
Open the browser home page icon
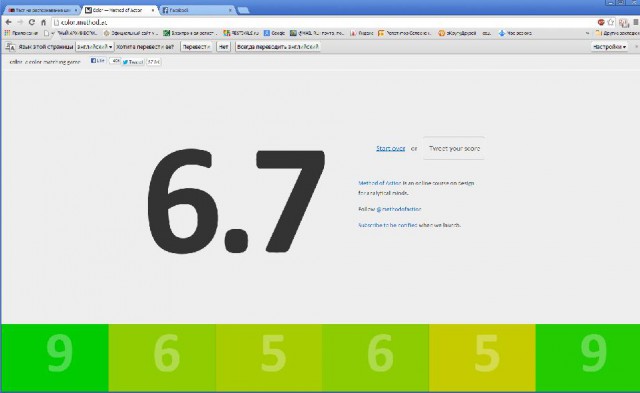point(43,22)
